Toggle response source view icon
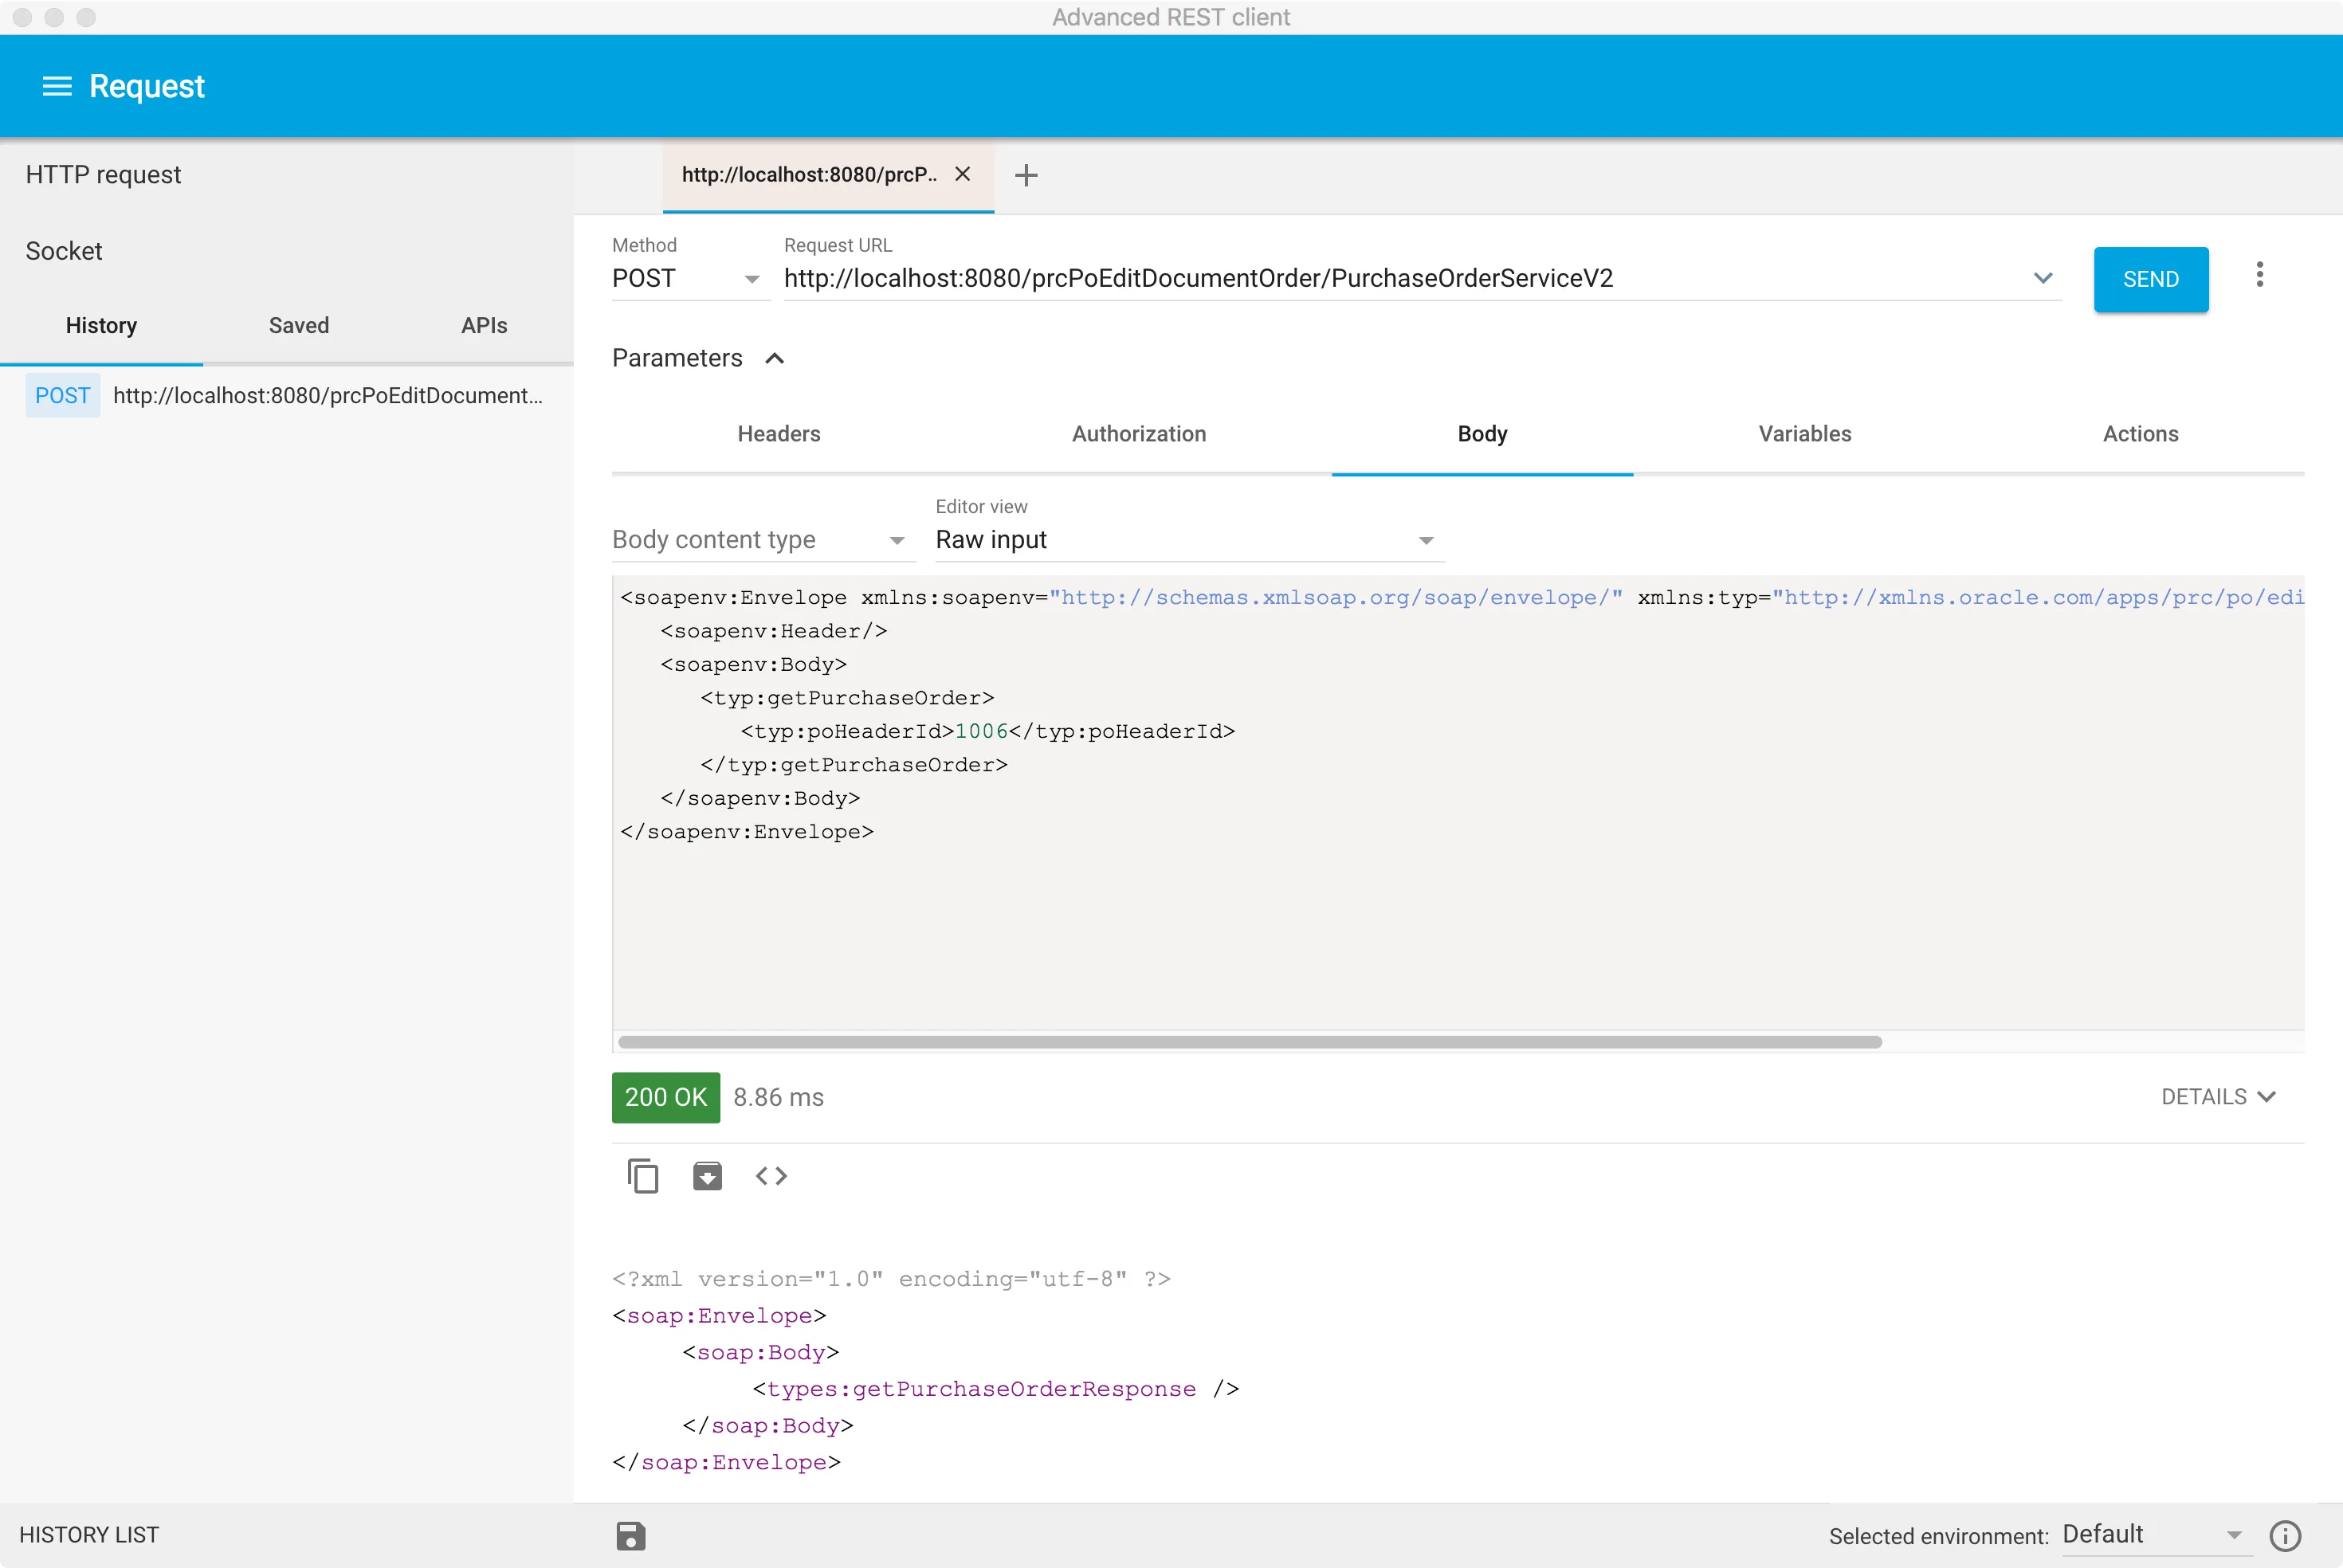Viewport: 2343px width, 1568px height. (771, 1176)
